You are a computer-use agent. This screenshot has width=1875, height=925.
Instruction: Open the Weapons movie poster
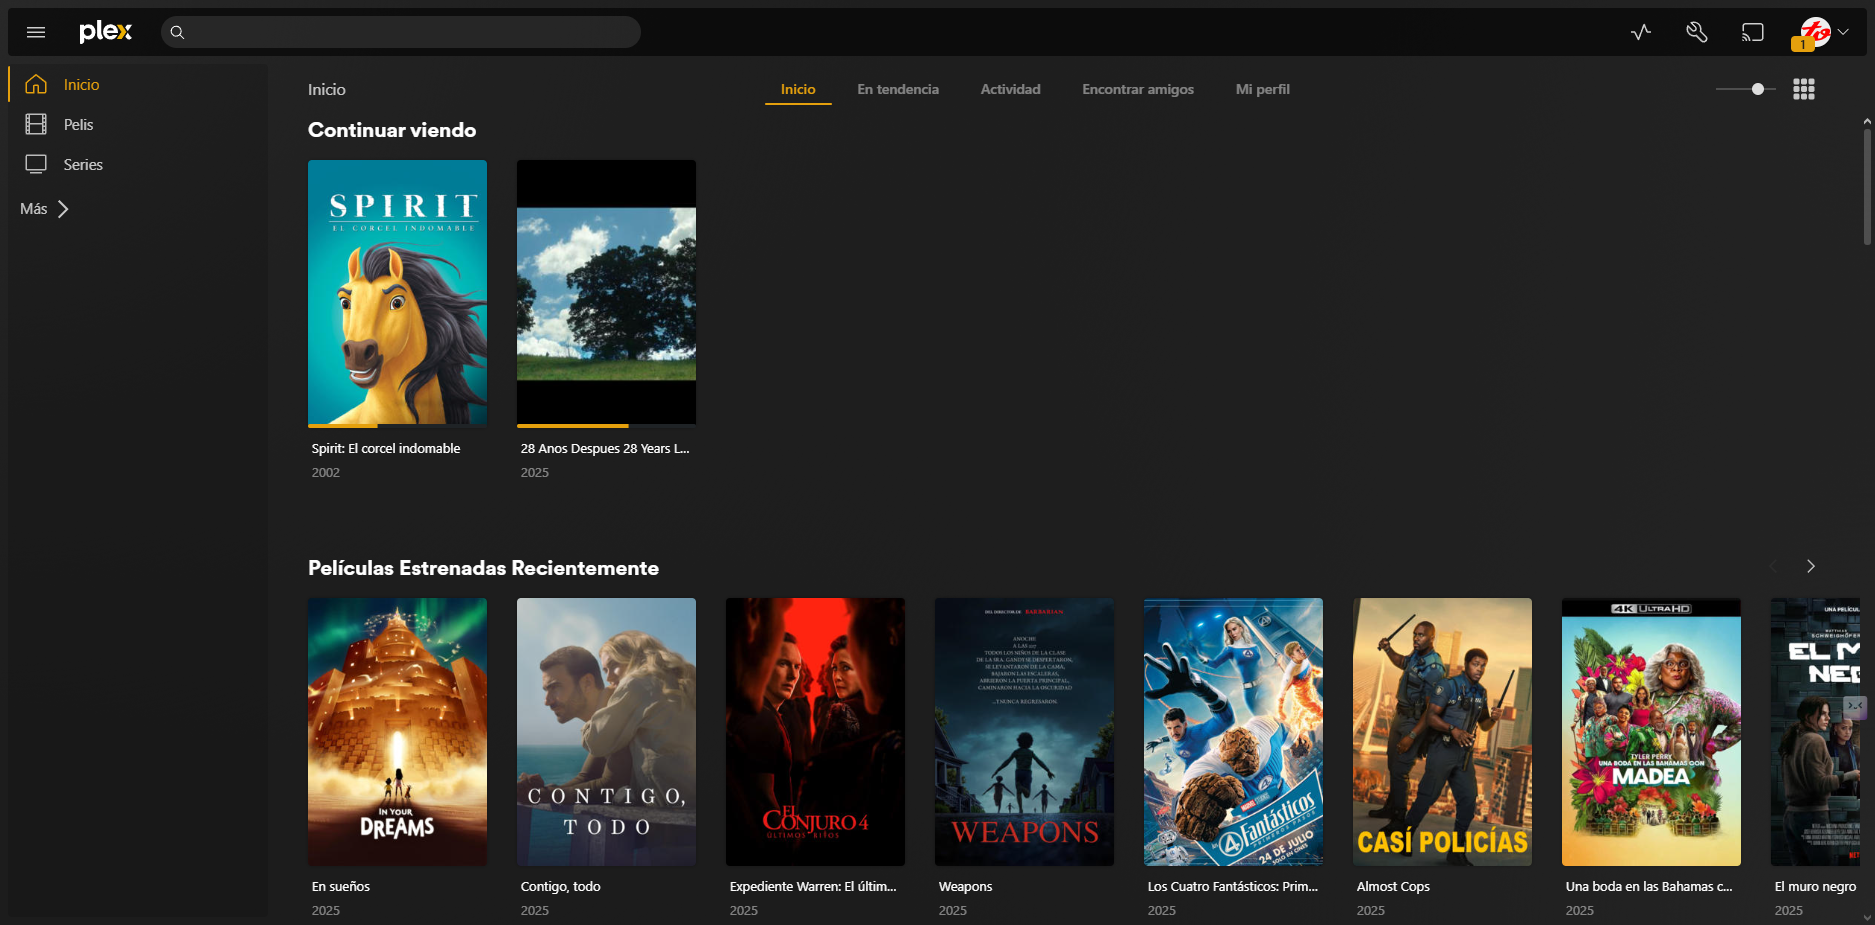tap(1024, 732)
